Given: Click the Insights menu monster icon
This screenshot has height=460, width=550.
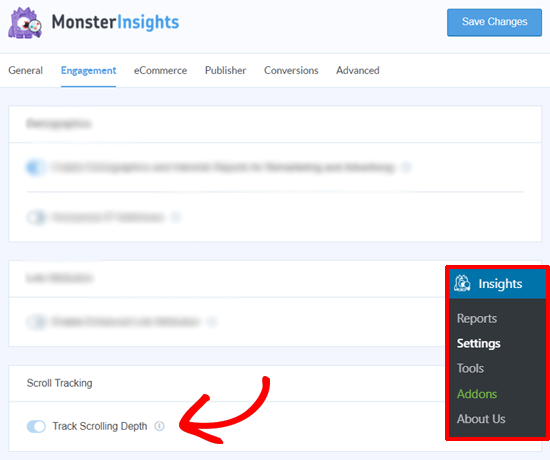Looking at the screenshot, I should pyautogui.click(x=462, y=283).
